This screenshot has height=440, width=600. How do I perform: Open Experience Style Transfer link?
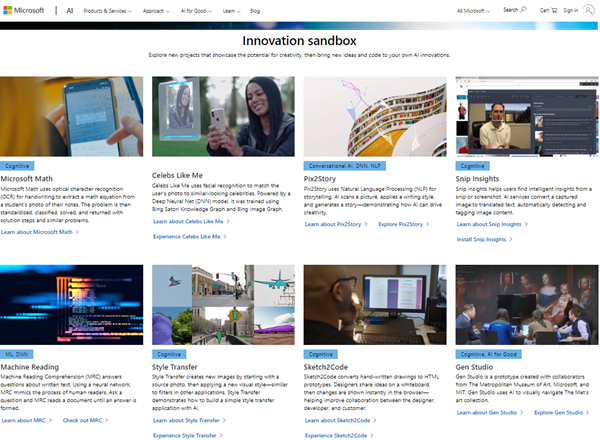point(188,435)
